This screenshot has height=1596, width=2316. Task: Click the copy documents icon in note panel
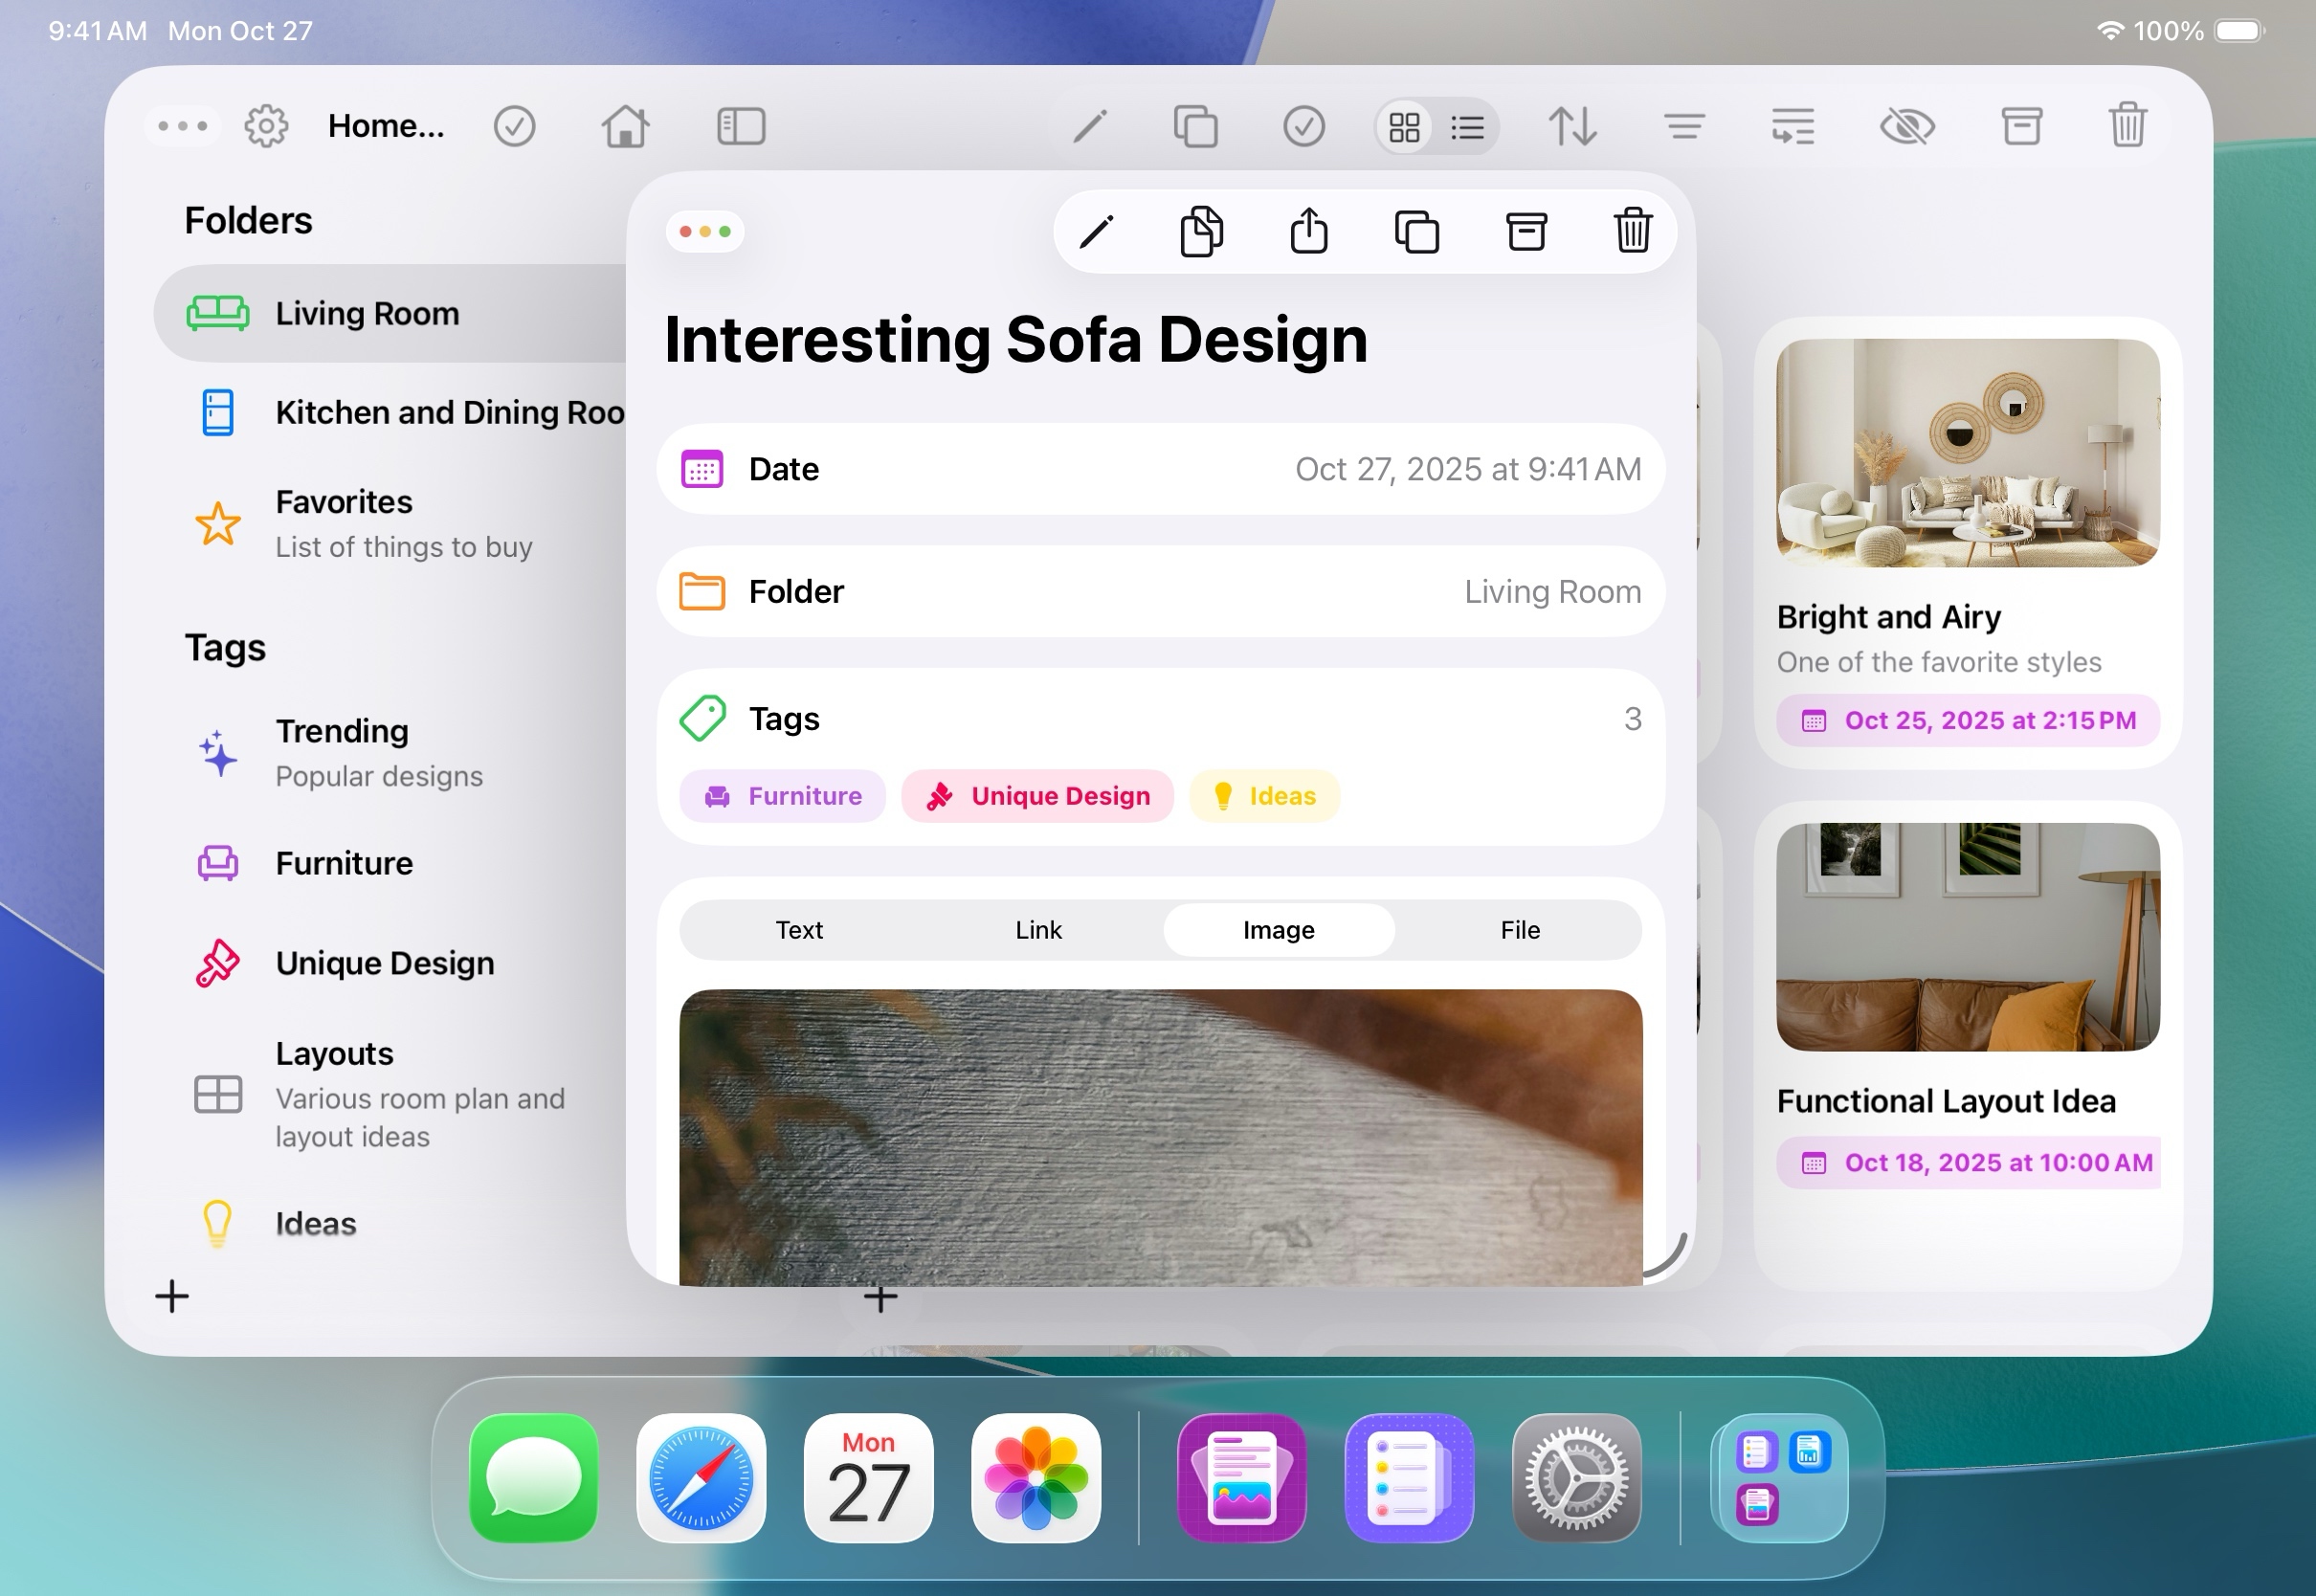pyautogui.click(x=1201, y=232)
